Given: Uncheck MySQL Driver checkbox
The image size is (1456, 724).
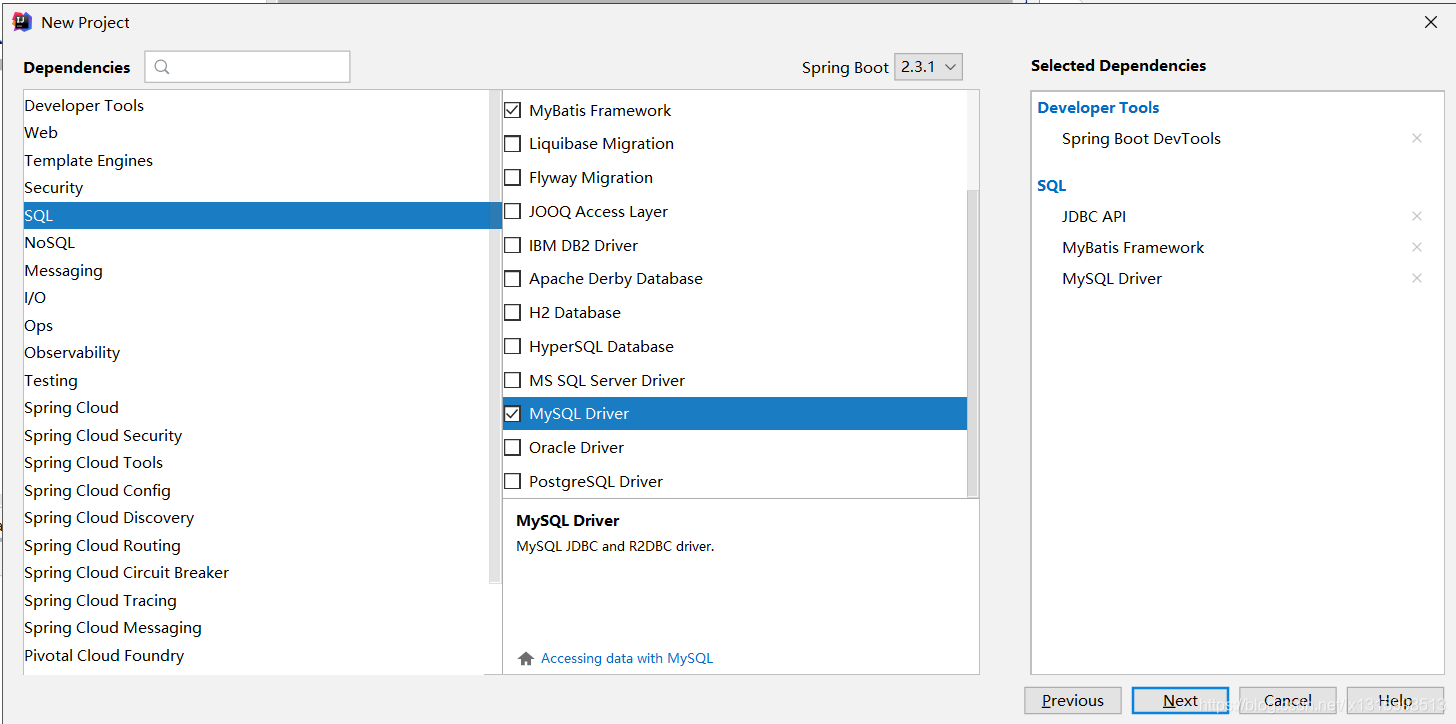Looking at the screenshot, I should pos(512,414).
